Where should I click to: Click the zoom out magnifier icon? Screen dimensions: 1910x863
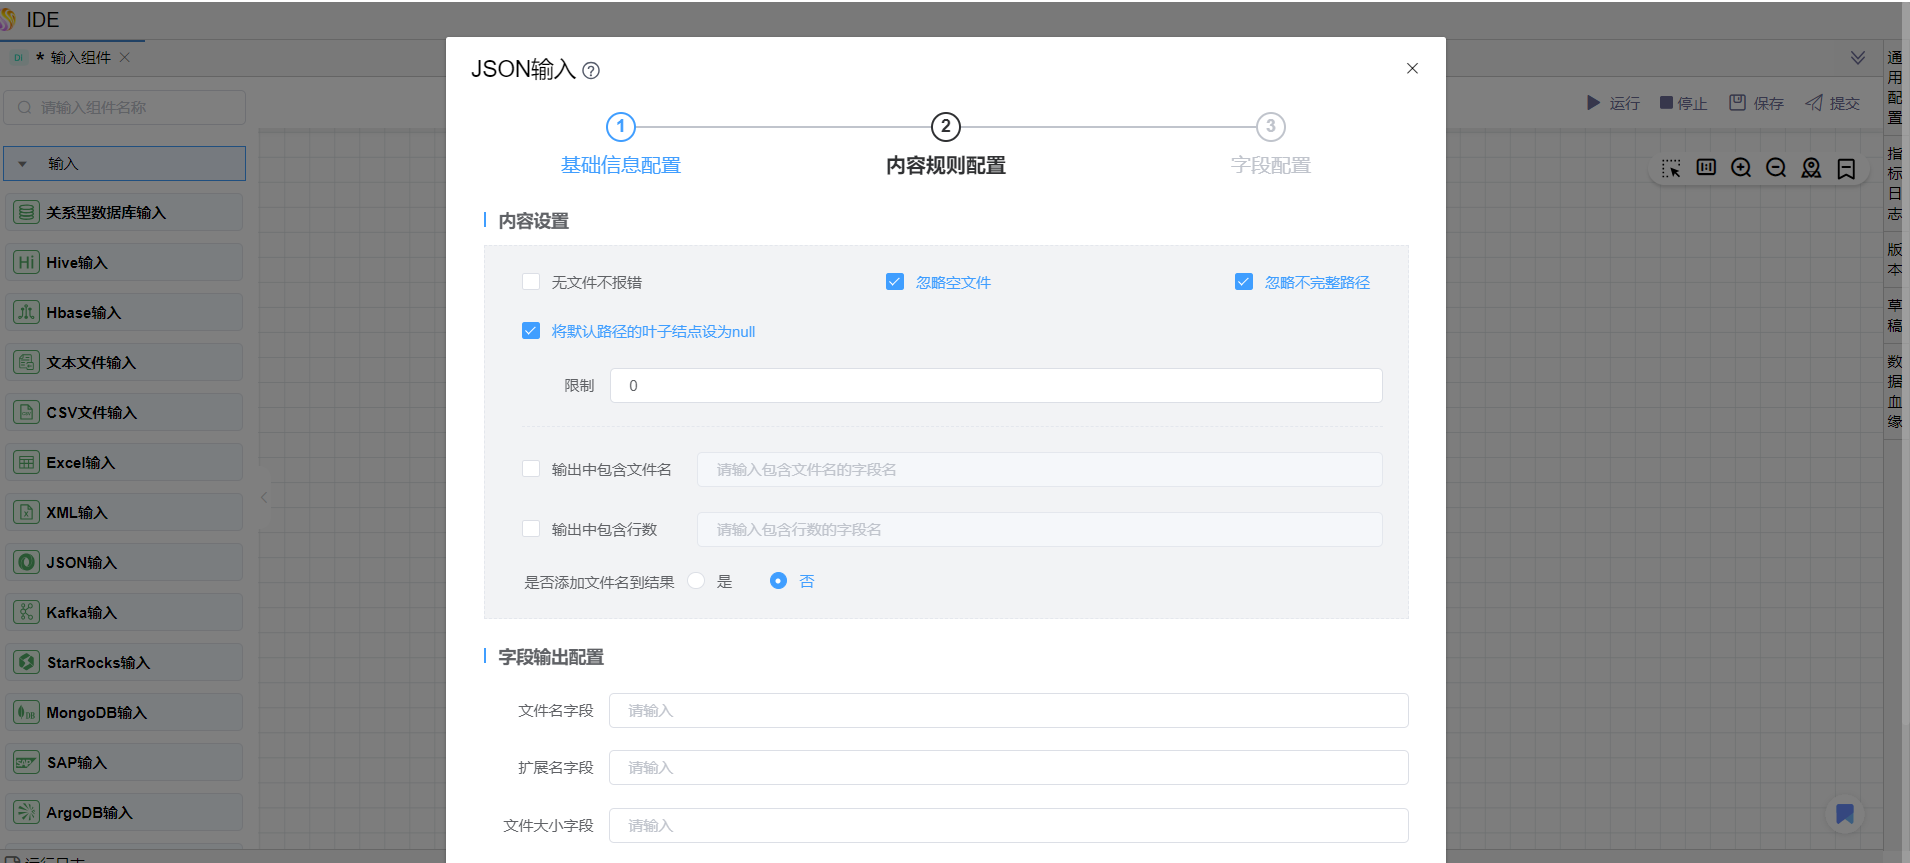pyautogui.click(x=1776, y=168)
